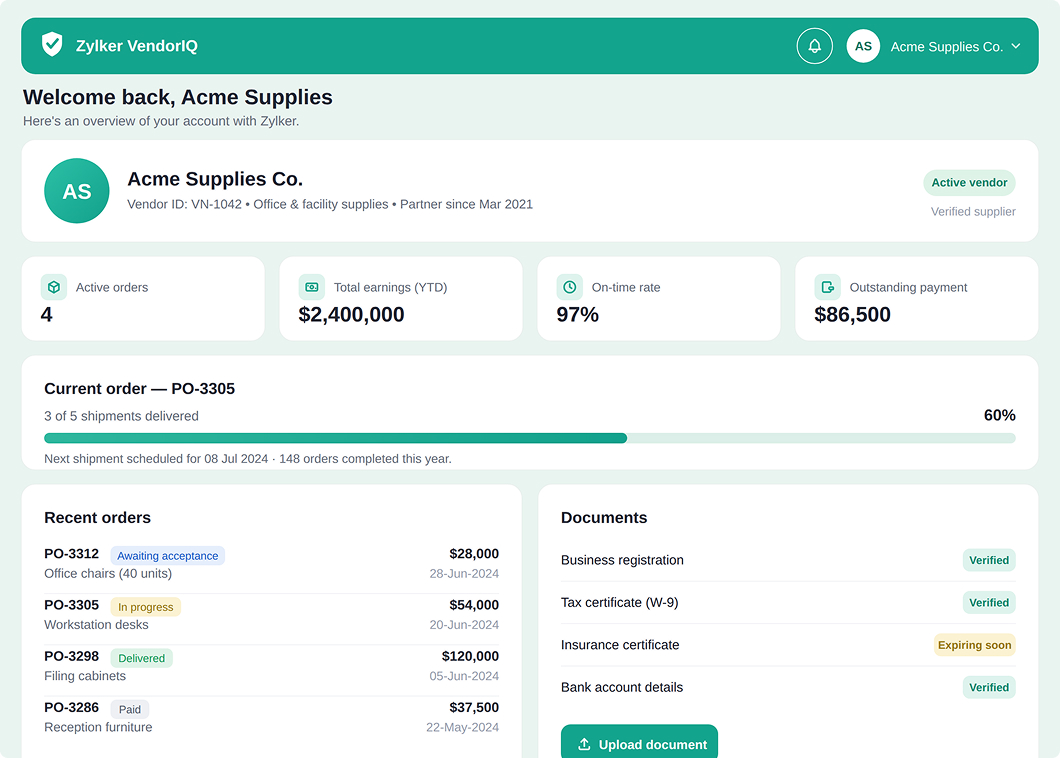This screenshot has height=758, width=1060.
Task: Click the $2,400,000 total earnings value
Action: tap(352, 314)
